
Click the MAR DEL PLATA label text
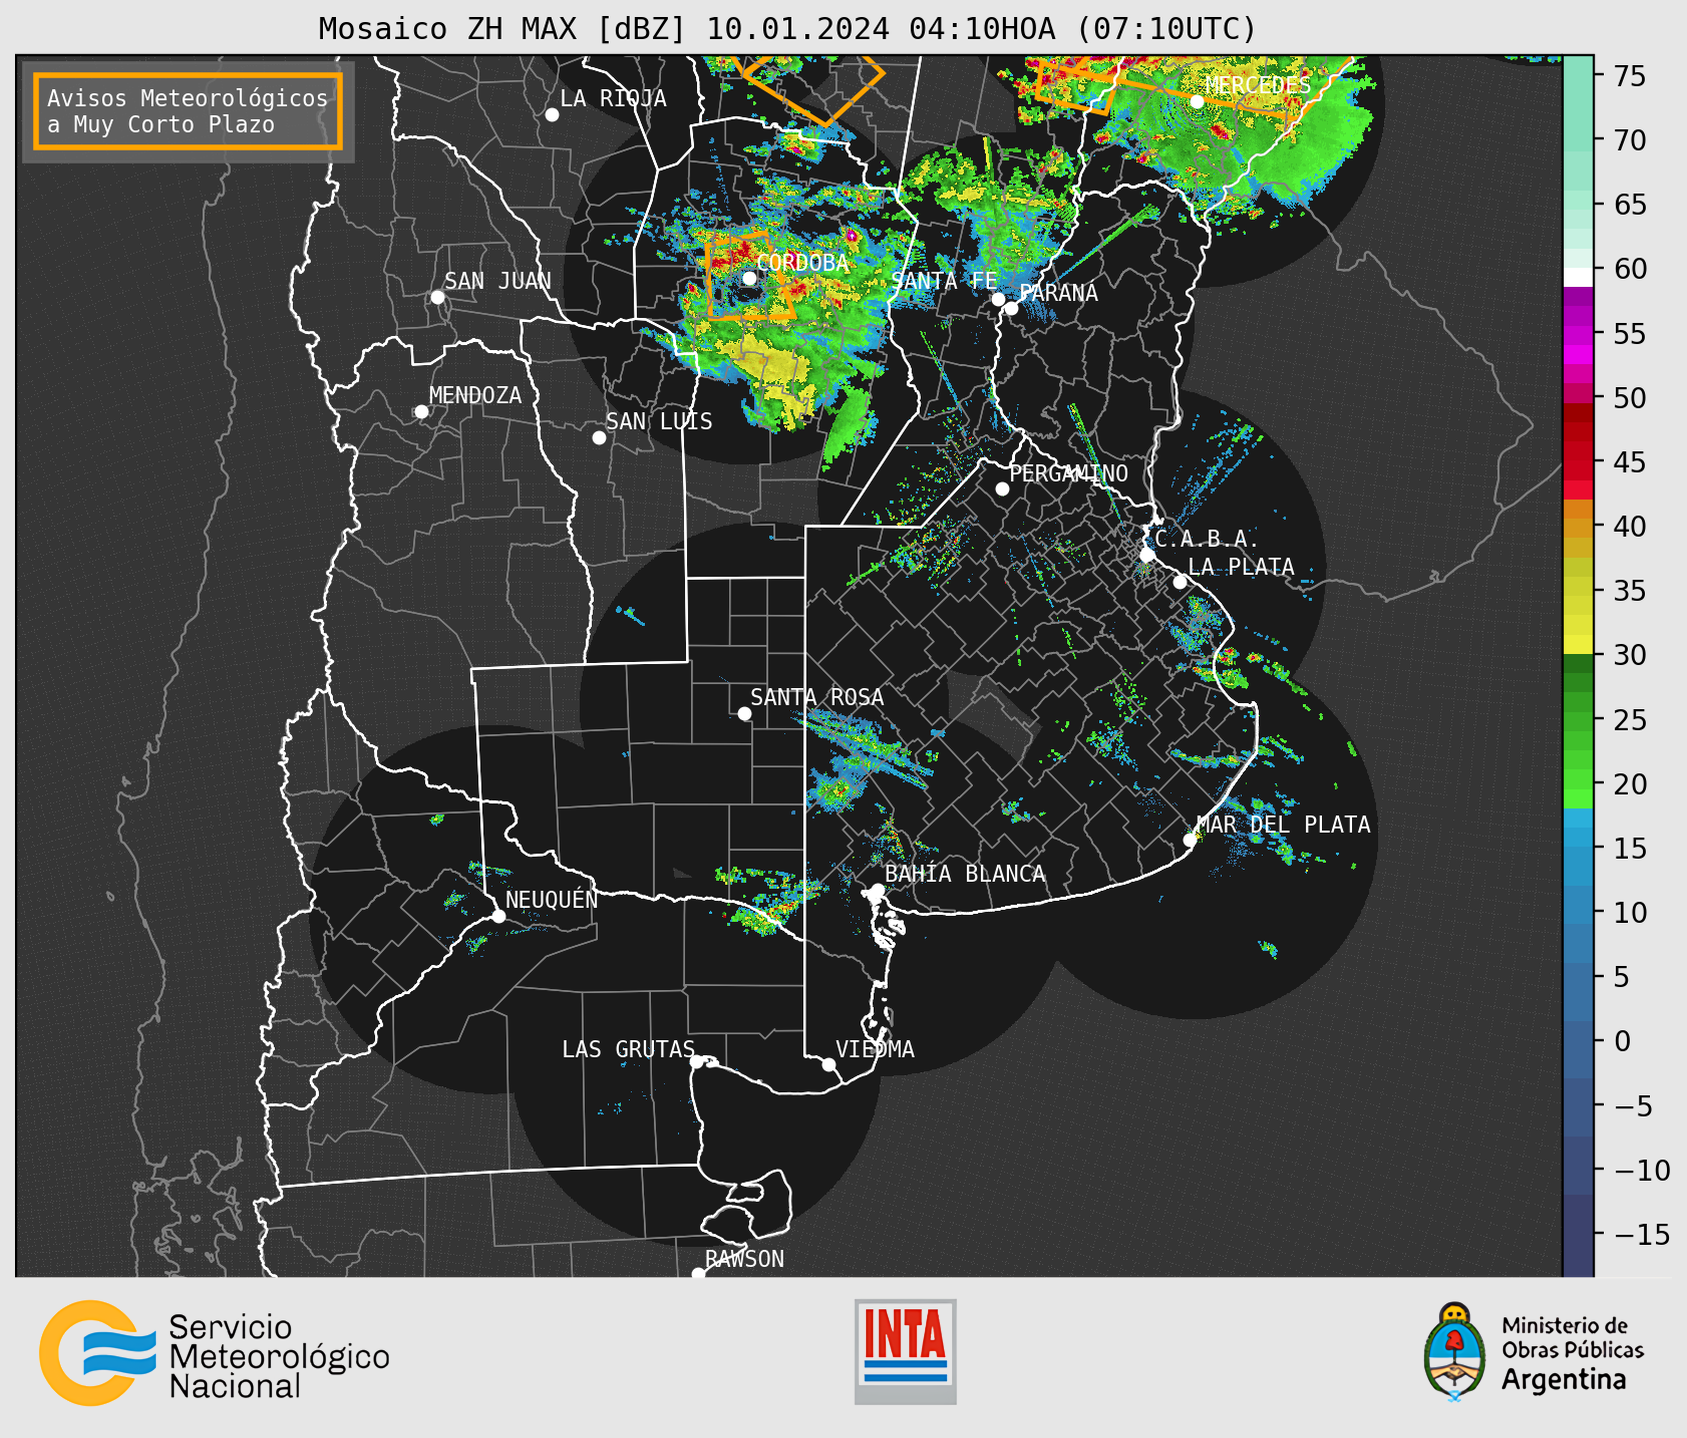1283,824
